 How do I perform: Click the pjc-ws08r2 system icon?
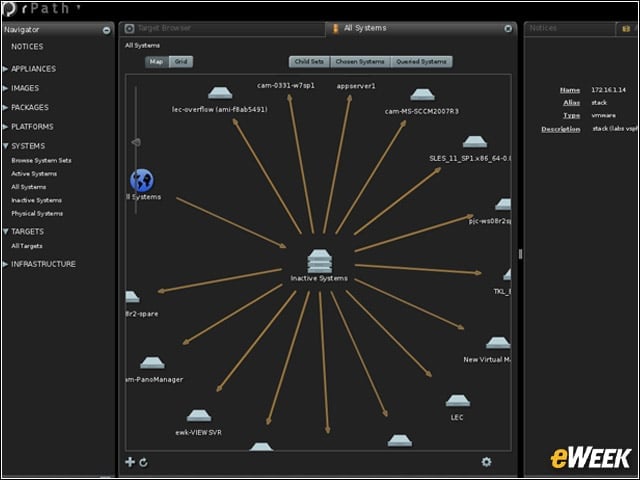pyautogui.click(x=503, y=204)
